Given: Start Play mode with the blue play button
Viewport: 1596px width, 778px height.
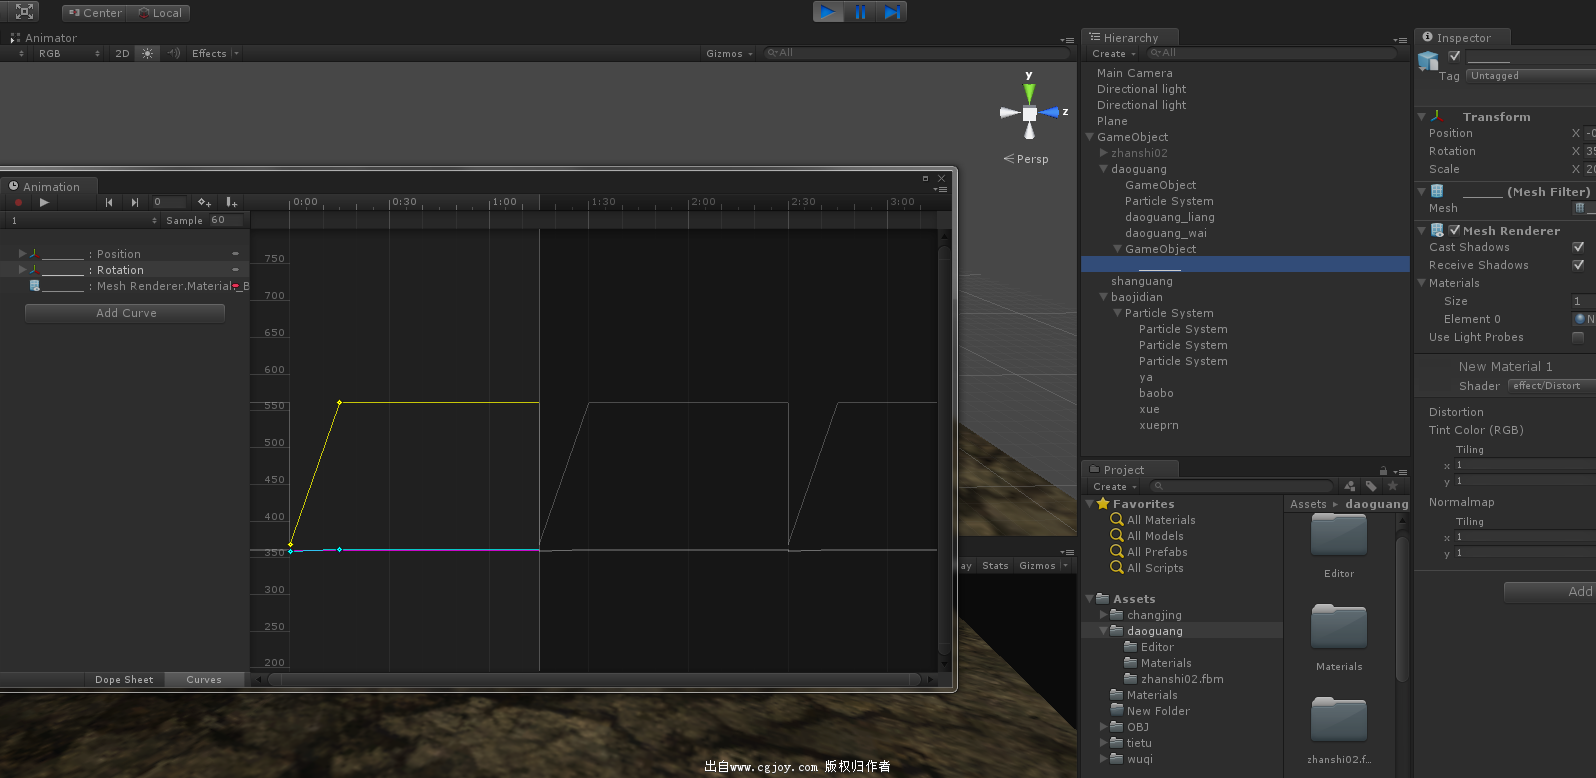Looking at the screenshot, I should (x=828, y=11).
